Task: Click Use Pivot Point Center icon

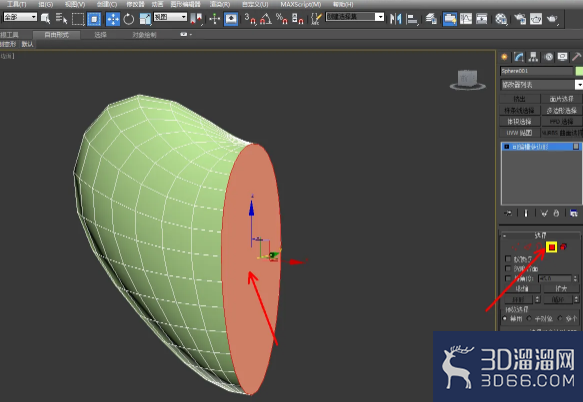Action: pos(196,19)
